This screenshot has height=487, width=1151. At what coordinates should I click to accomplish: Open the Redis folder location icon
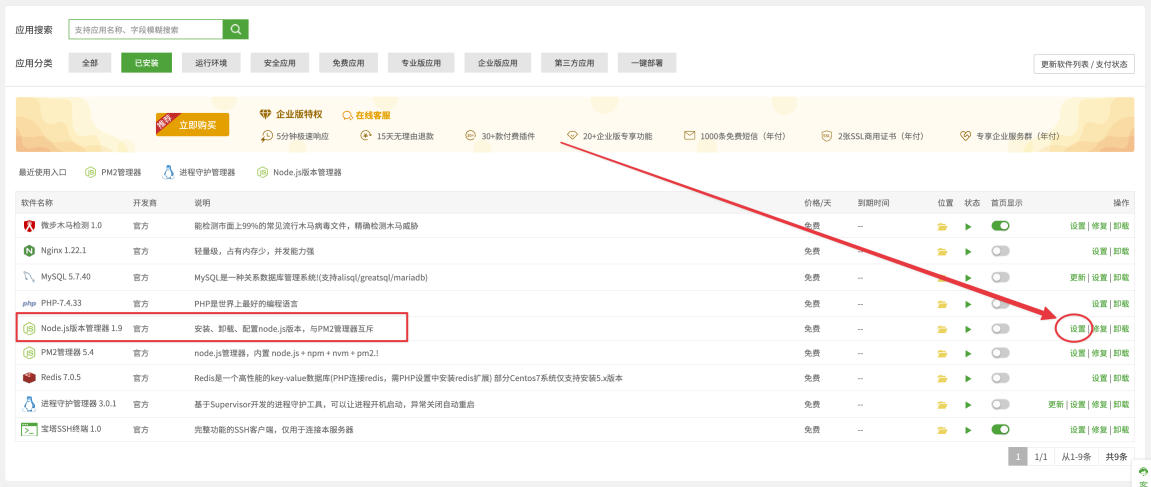[941, 379]
